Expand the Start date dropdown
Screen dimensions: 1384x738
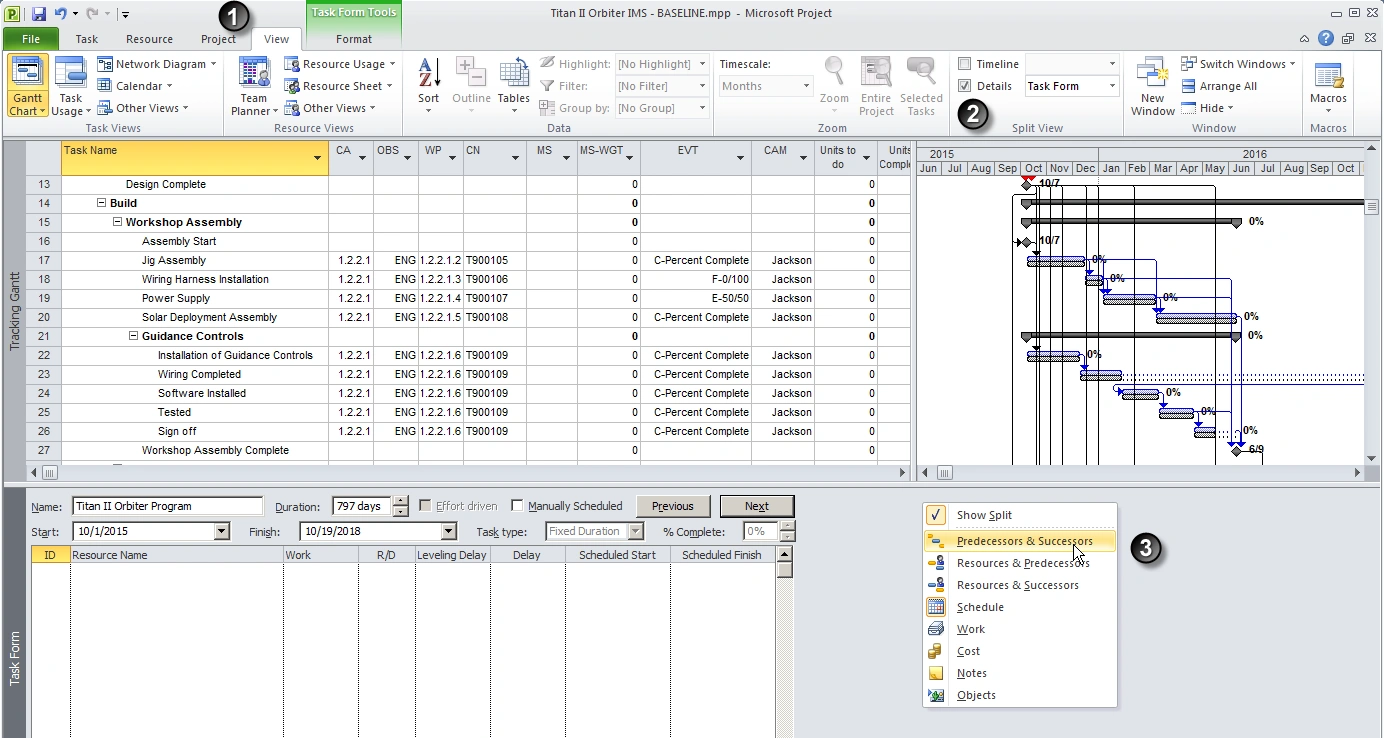pyautogui.click(x=222, y=532)
